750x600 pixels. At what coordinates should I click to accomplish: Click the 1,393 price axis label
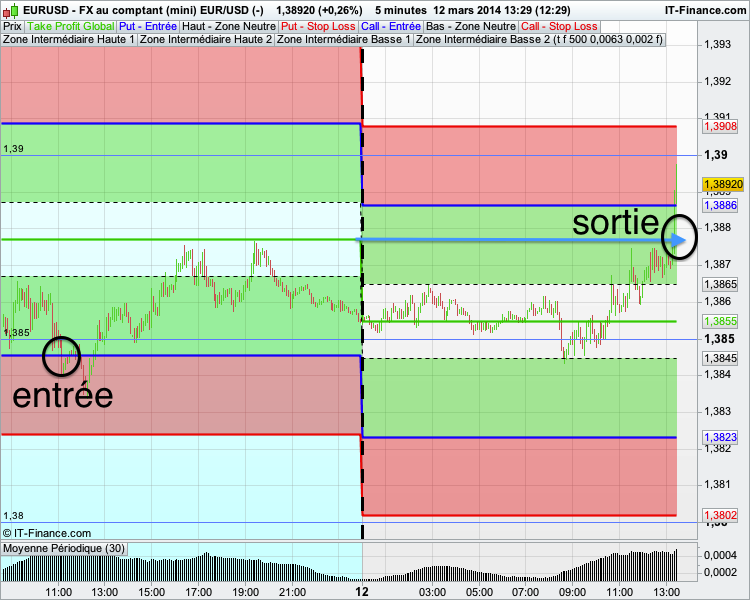click(x=717, y=44)
